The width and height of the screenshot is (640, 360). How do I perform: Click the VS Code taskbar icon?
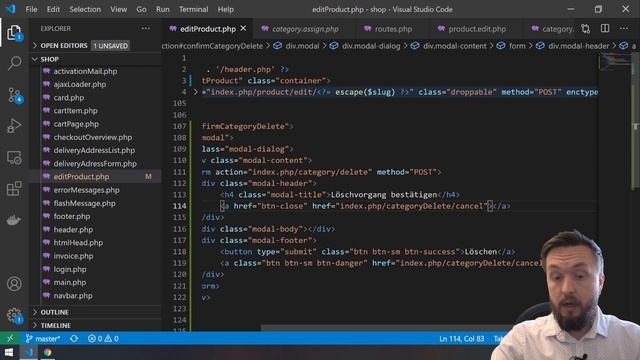pos(29,352)
